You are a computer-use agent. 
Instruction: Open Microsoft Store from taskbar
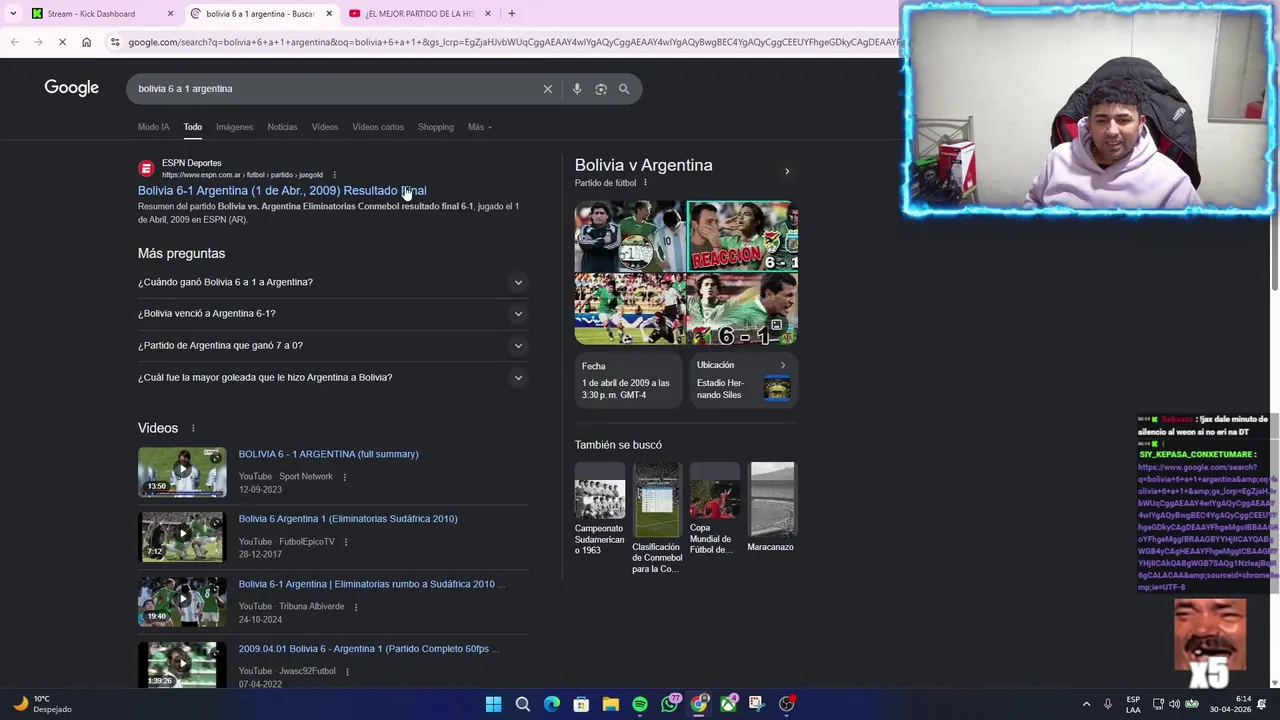click(x=581, y=704)
